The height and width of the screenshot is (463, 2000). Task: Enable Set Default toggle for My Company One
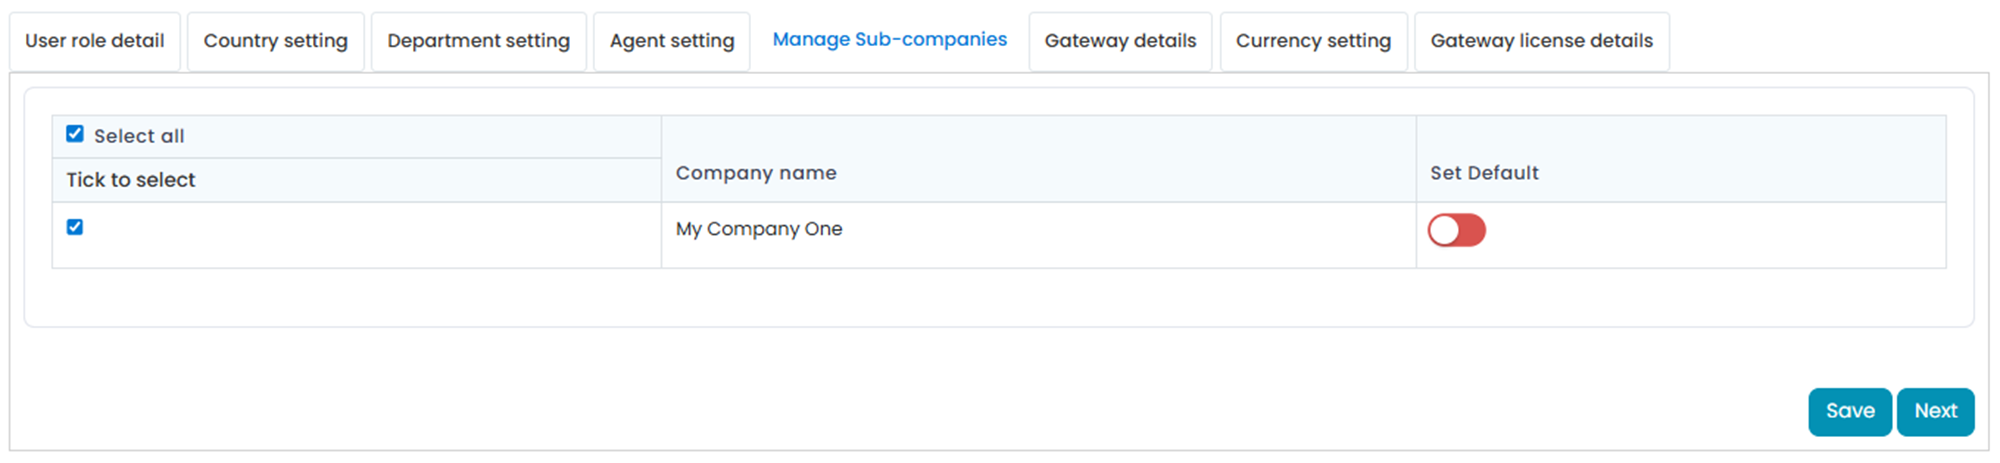[1456, 230]
